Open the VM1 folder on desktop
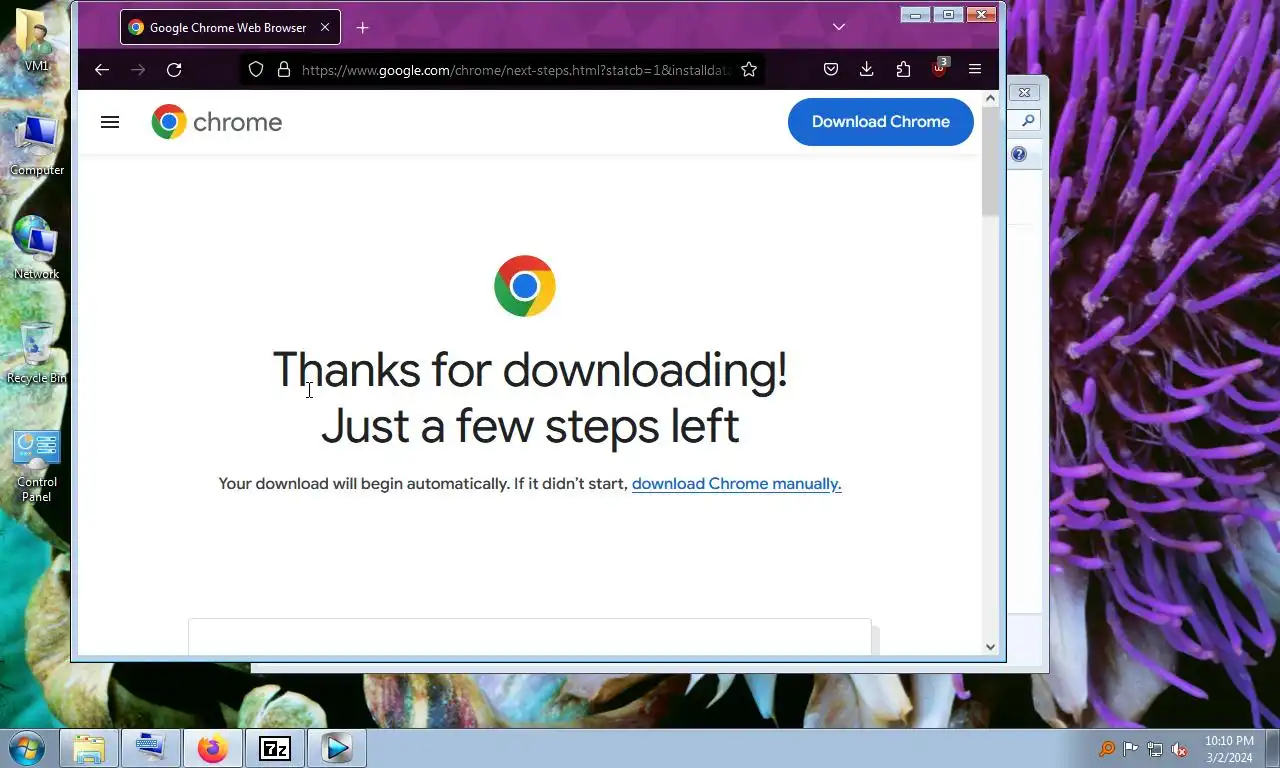1280x768 pixels. (x=37, y=40)
